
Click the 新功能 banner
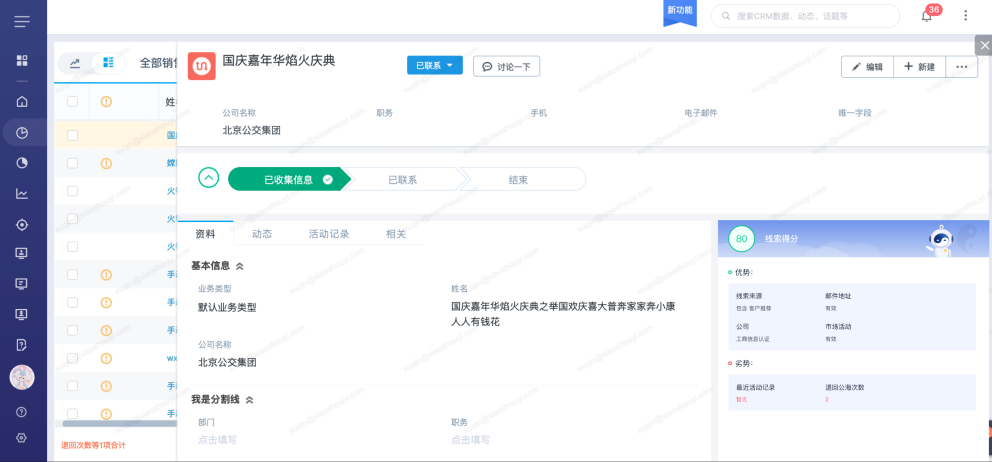[679, 13]
